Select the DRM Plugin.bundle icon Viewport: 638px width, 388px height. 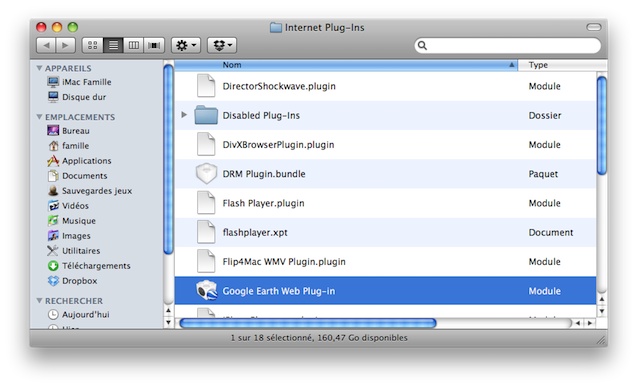coord(206,174)
